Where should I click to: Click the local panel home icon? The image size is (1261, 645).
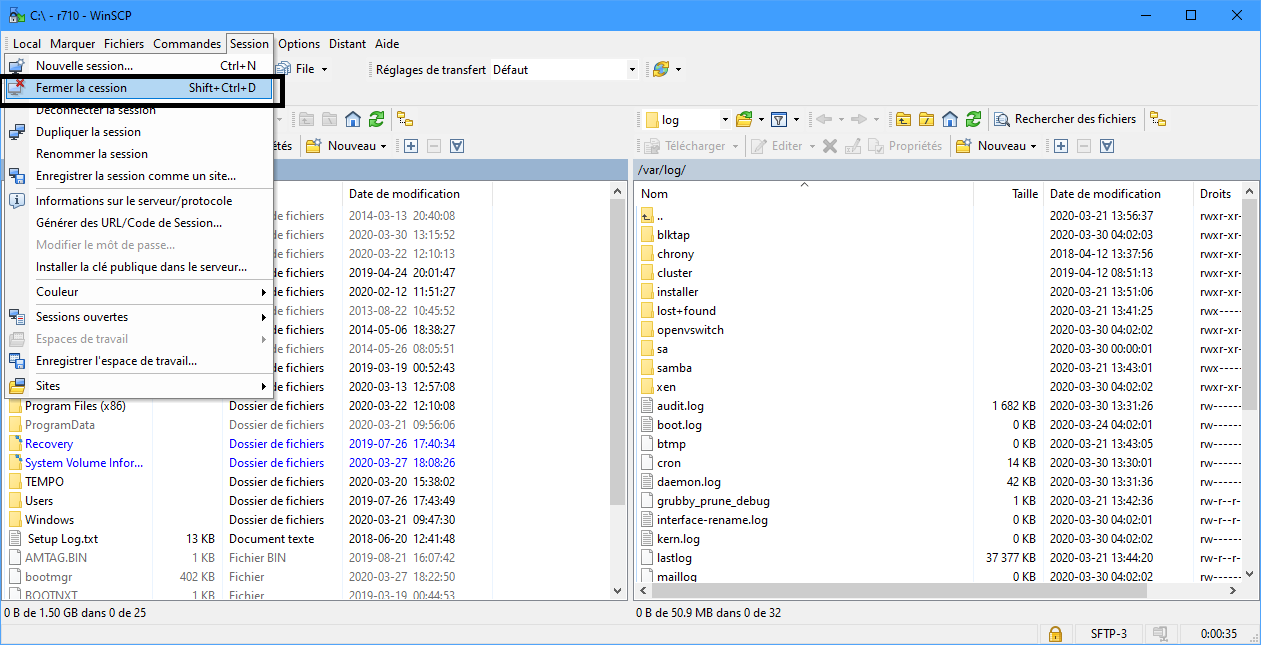point(353,119)
